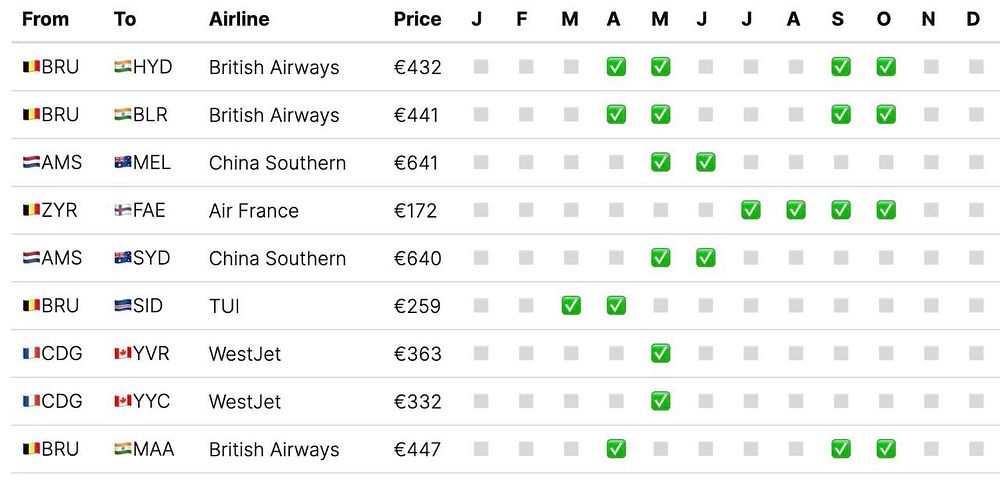The image size is (1000, 480).
Task: Click the Cape Verde flag beside SID
Action: click(123, 306)
